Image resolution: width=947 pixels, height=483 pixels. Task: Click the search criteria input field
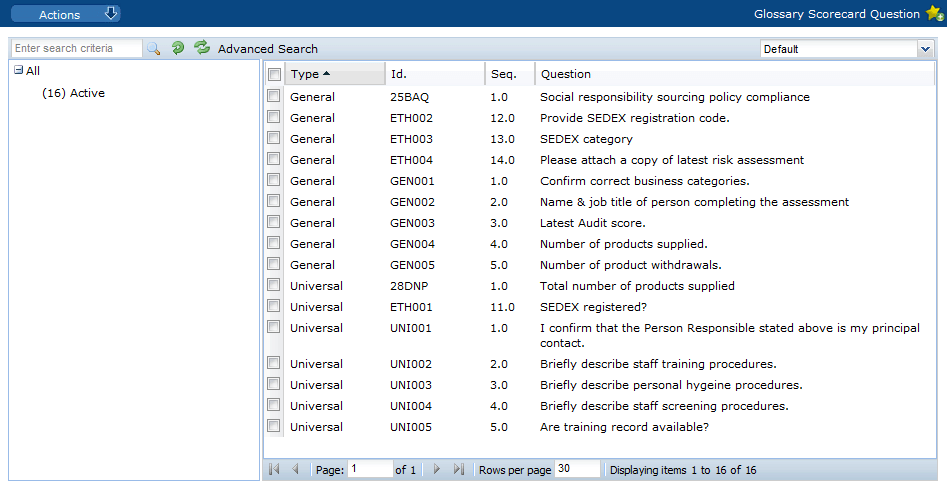tap(77, 48)
